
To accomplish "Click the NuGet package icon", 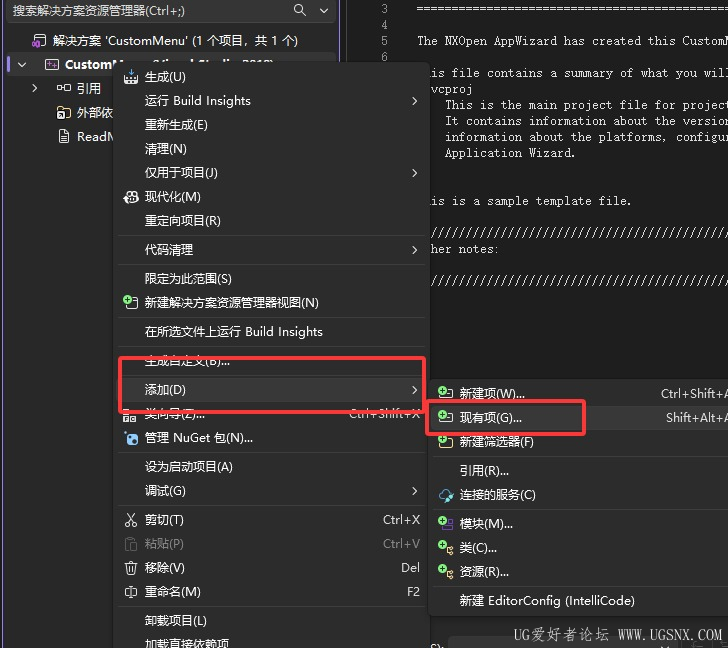I will click(131, 438).
